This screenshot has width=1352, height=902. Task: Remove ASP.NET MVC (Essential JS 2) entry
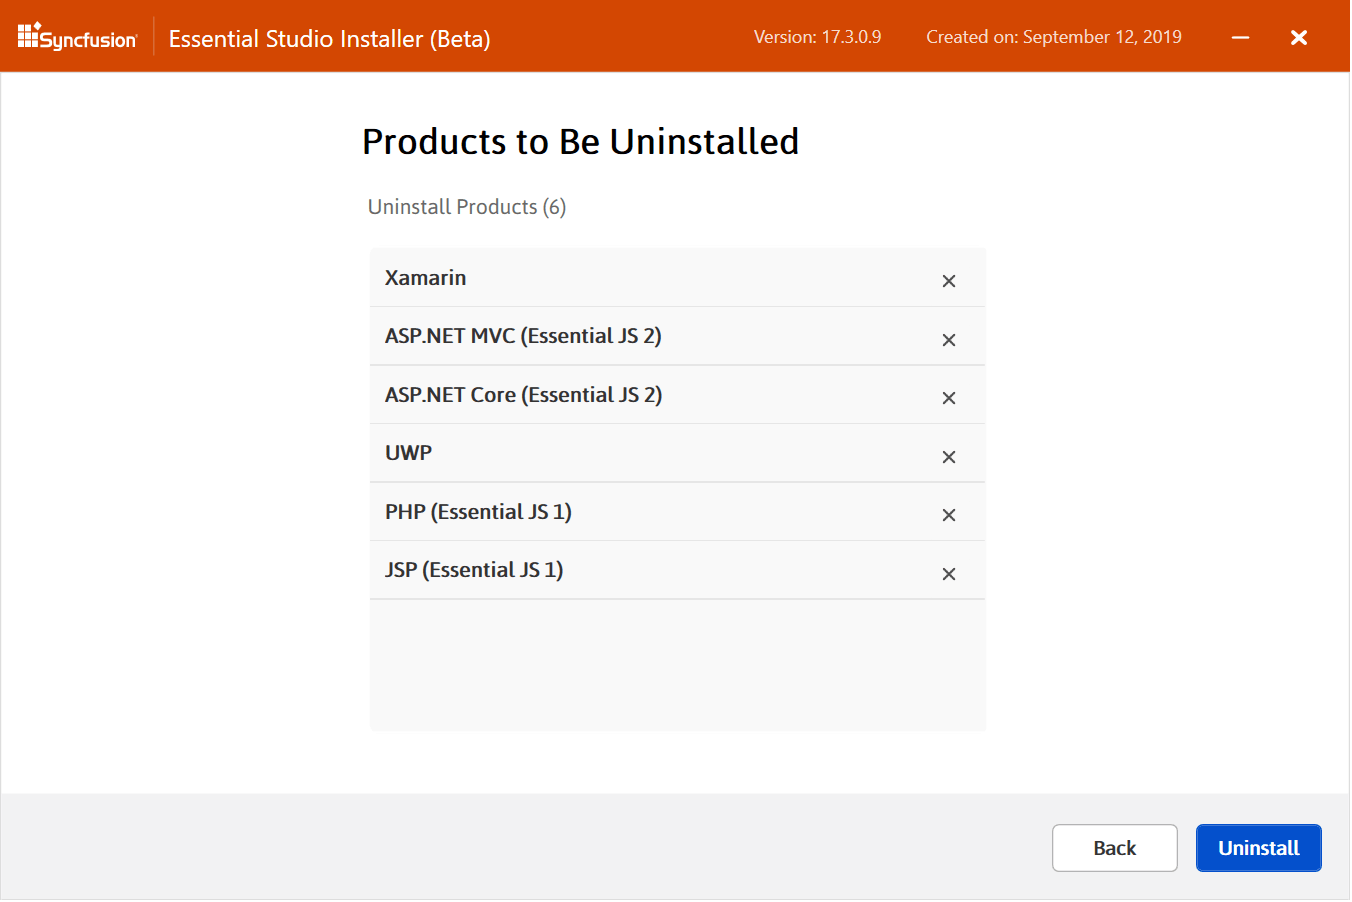coord(949,340)
